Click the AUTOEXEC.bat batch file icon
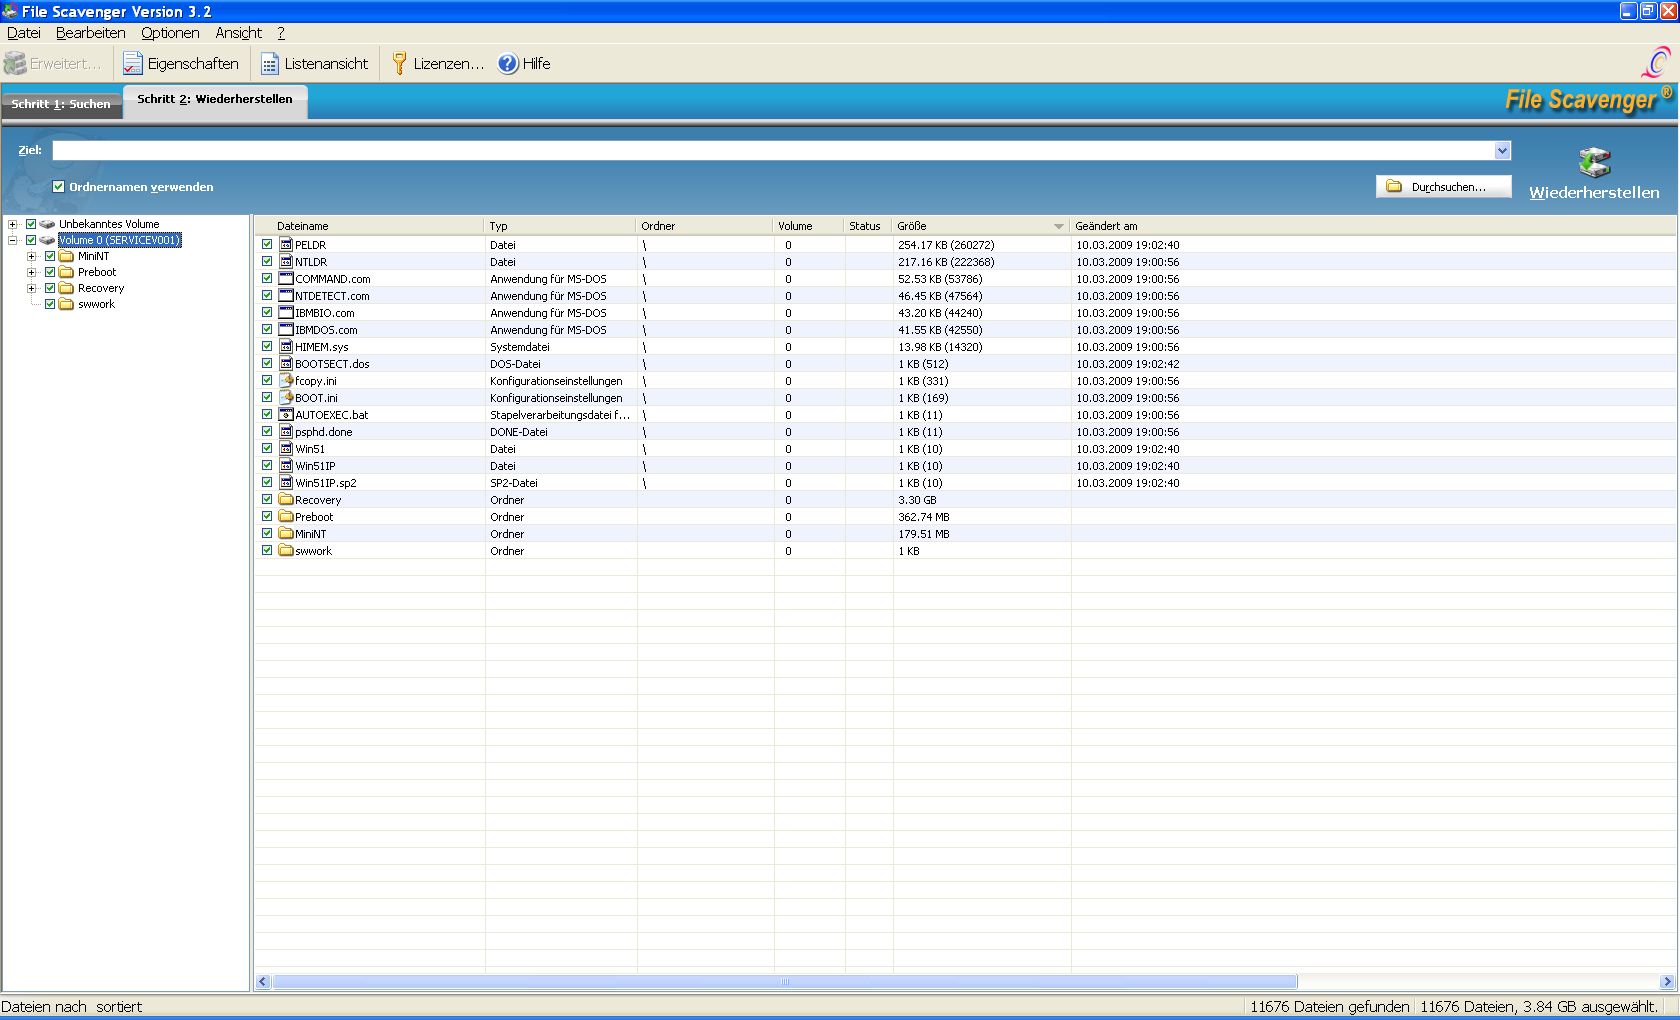Viewport: 1680px width, 1020px height. 286,415
